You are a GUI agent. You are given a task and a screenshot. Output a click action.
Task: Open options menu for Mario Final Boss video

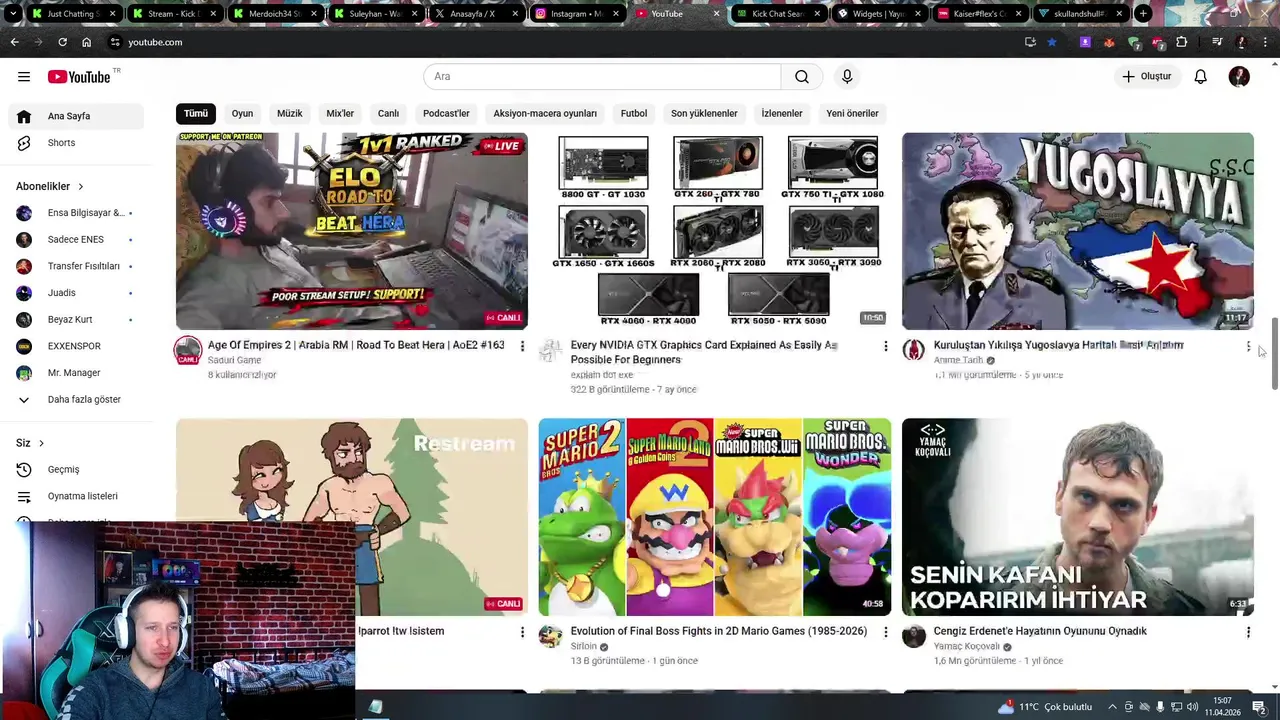tap(885, 632)
